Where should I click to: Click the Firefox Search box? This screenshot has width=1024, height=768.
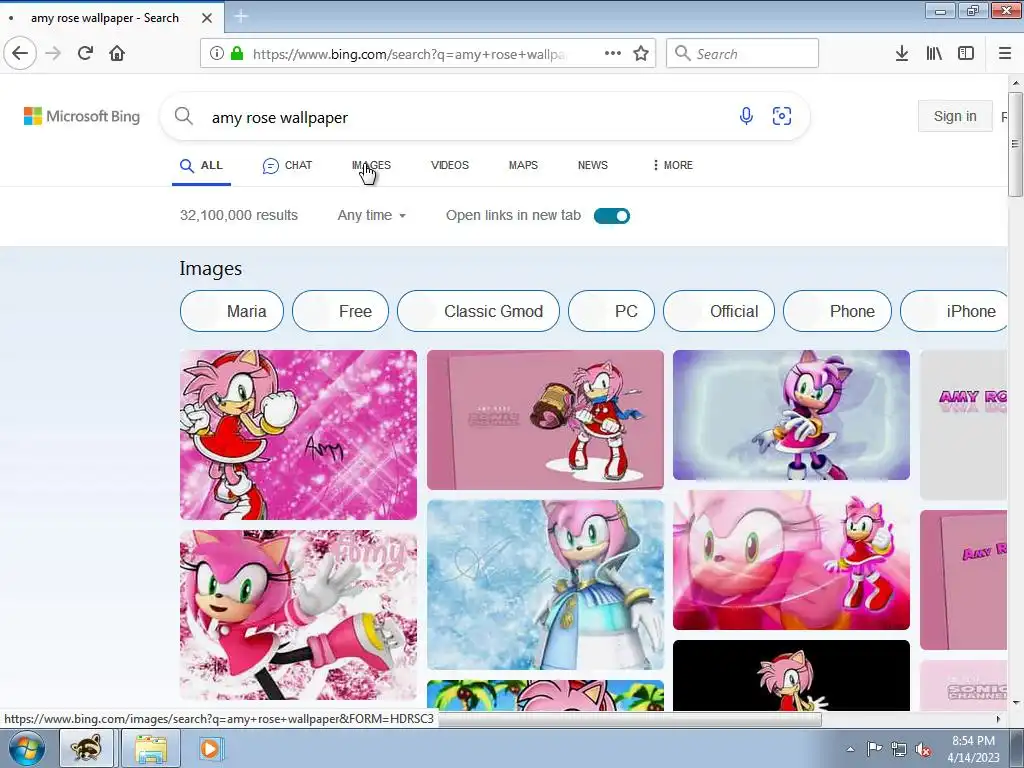742,53
